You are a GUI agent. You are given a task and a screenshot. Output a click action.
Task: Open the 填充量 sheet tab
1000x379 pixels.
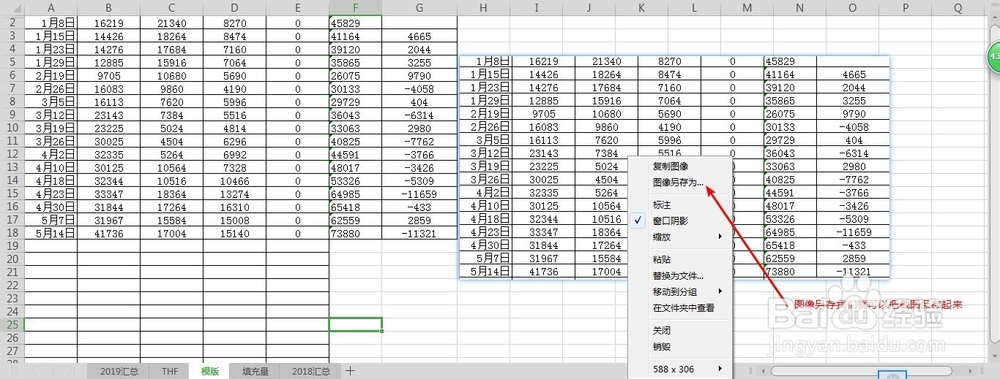click(x=256, y=371)
